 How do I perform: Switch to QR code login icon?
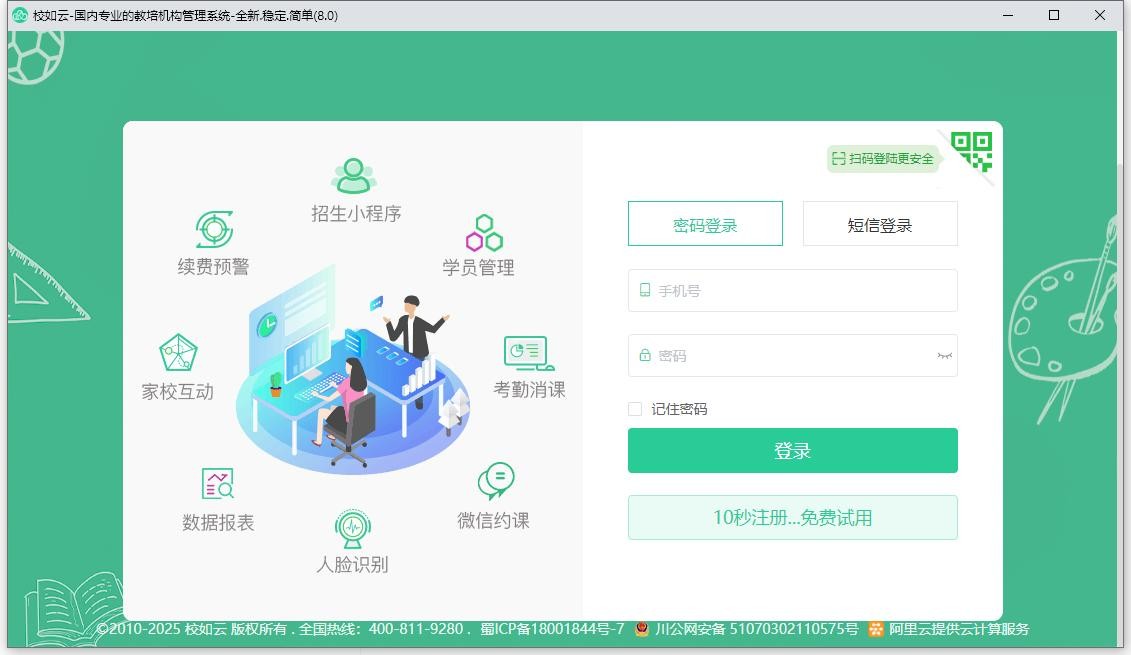click(971, 151)
